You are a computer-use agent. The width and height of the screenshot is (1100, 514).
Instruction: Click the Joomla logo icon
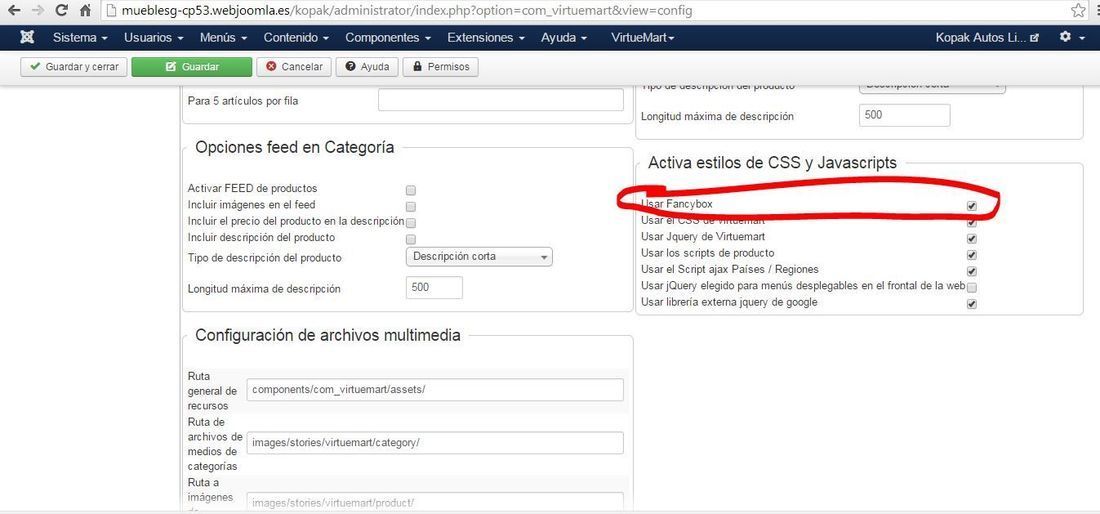[x=27, y=37]
